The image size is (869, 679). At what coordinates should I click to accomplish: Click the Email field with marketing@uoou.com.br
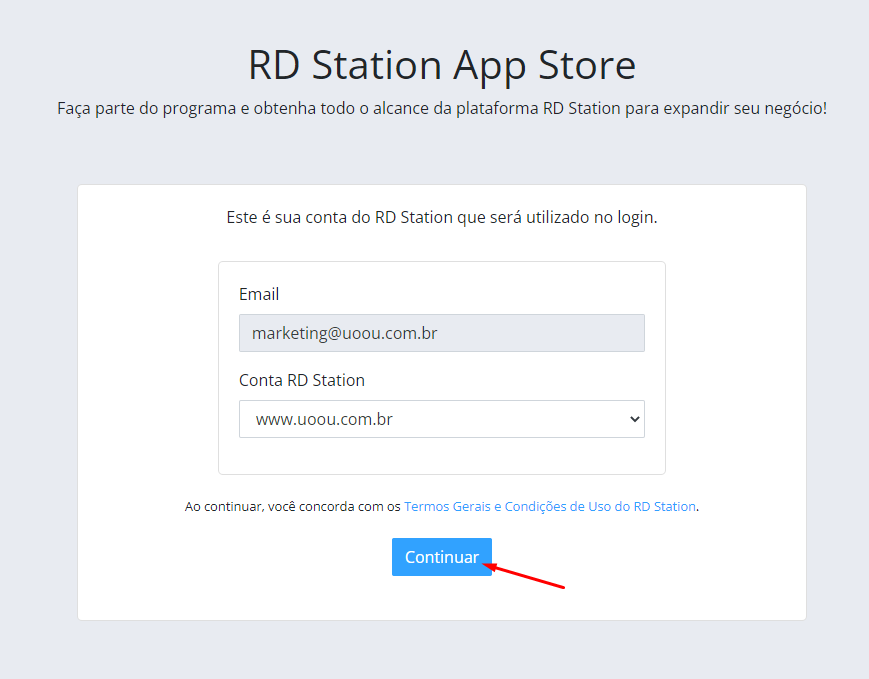pos(442,333)
